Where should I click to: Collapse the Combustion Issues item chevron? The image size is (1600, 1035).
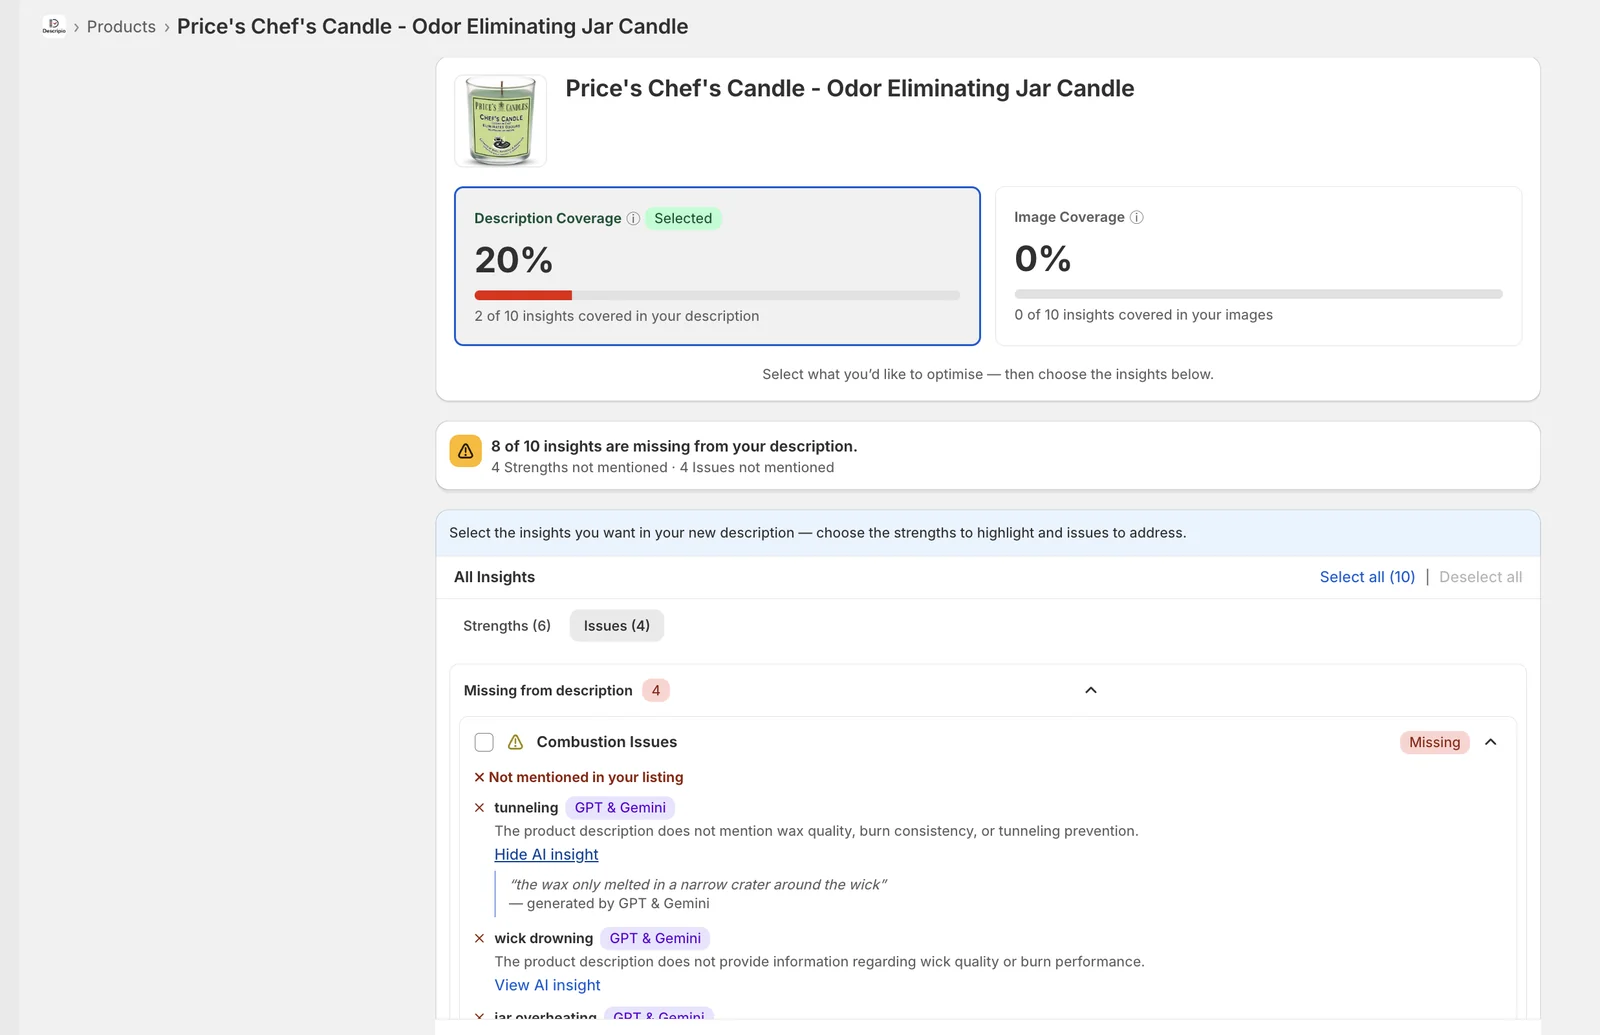(1491, 742)
